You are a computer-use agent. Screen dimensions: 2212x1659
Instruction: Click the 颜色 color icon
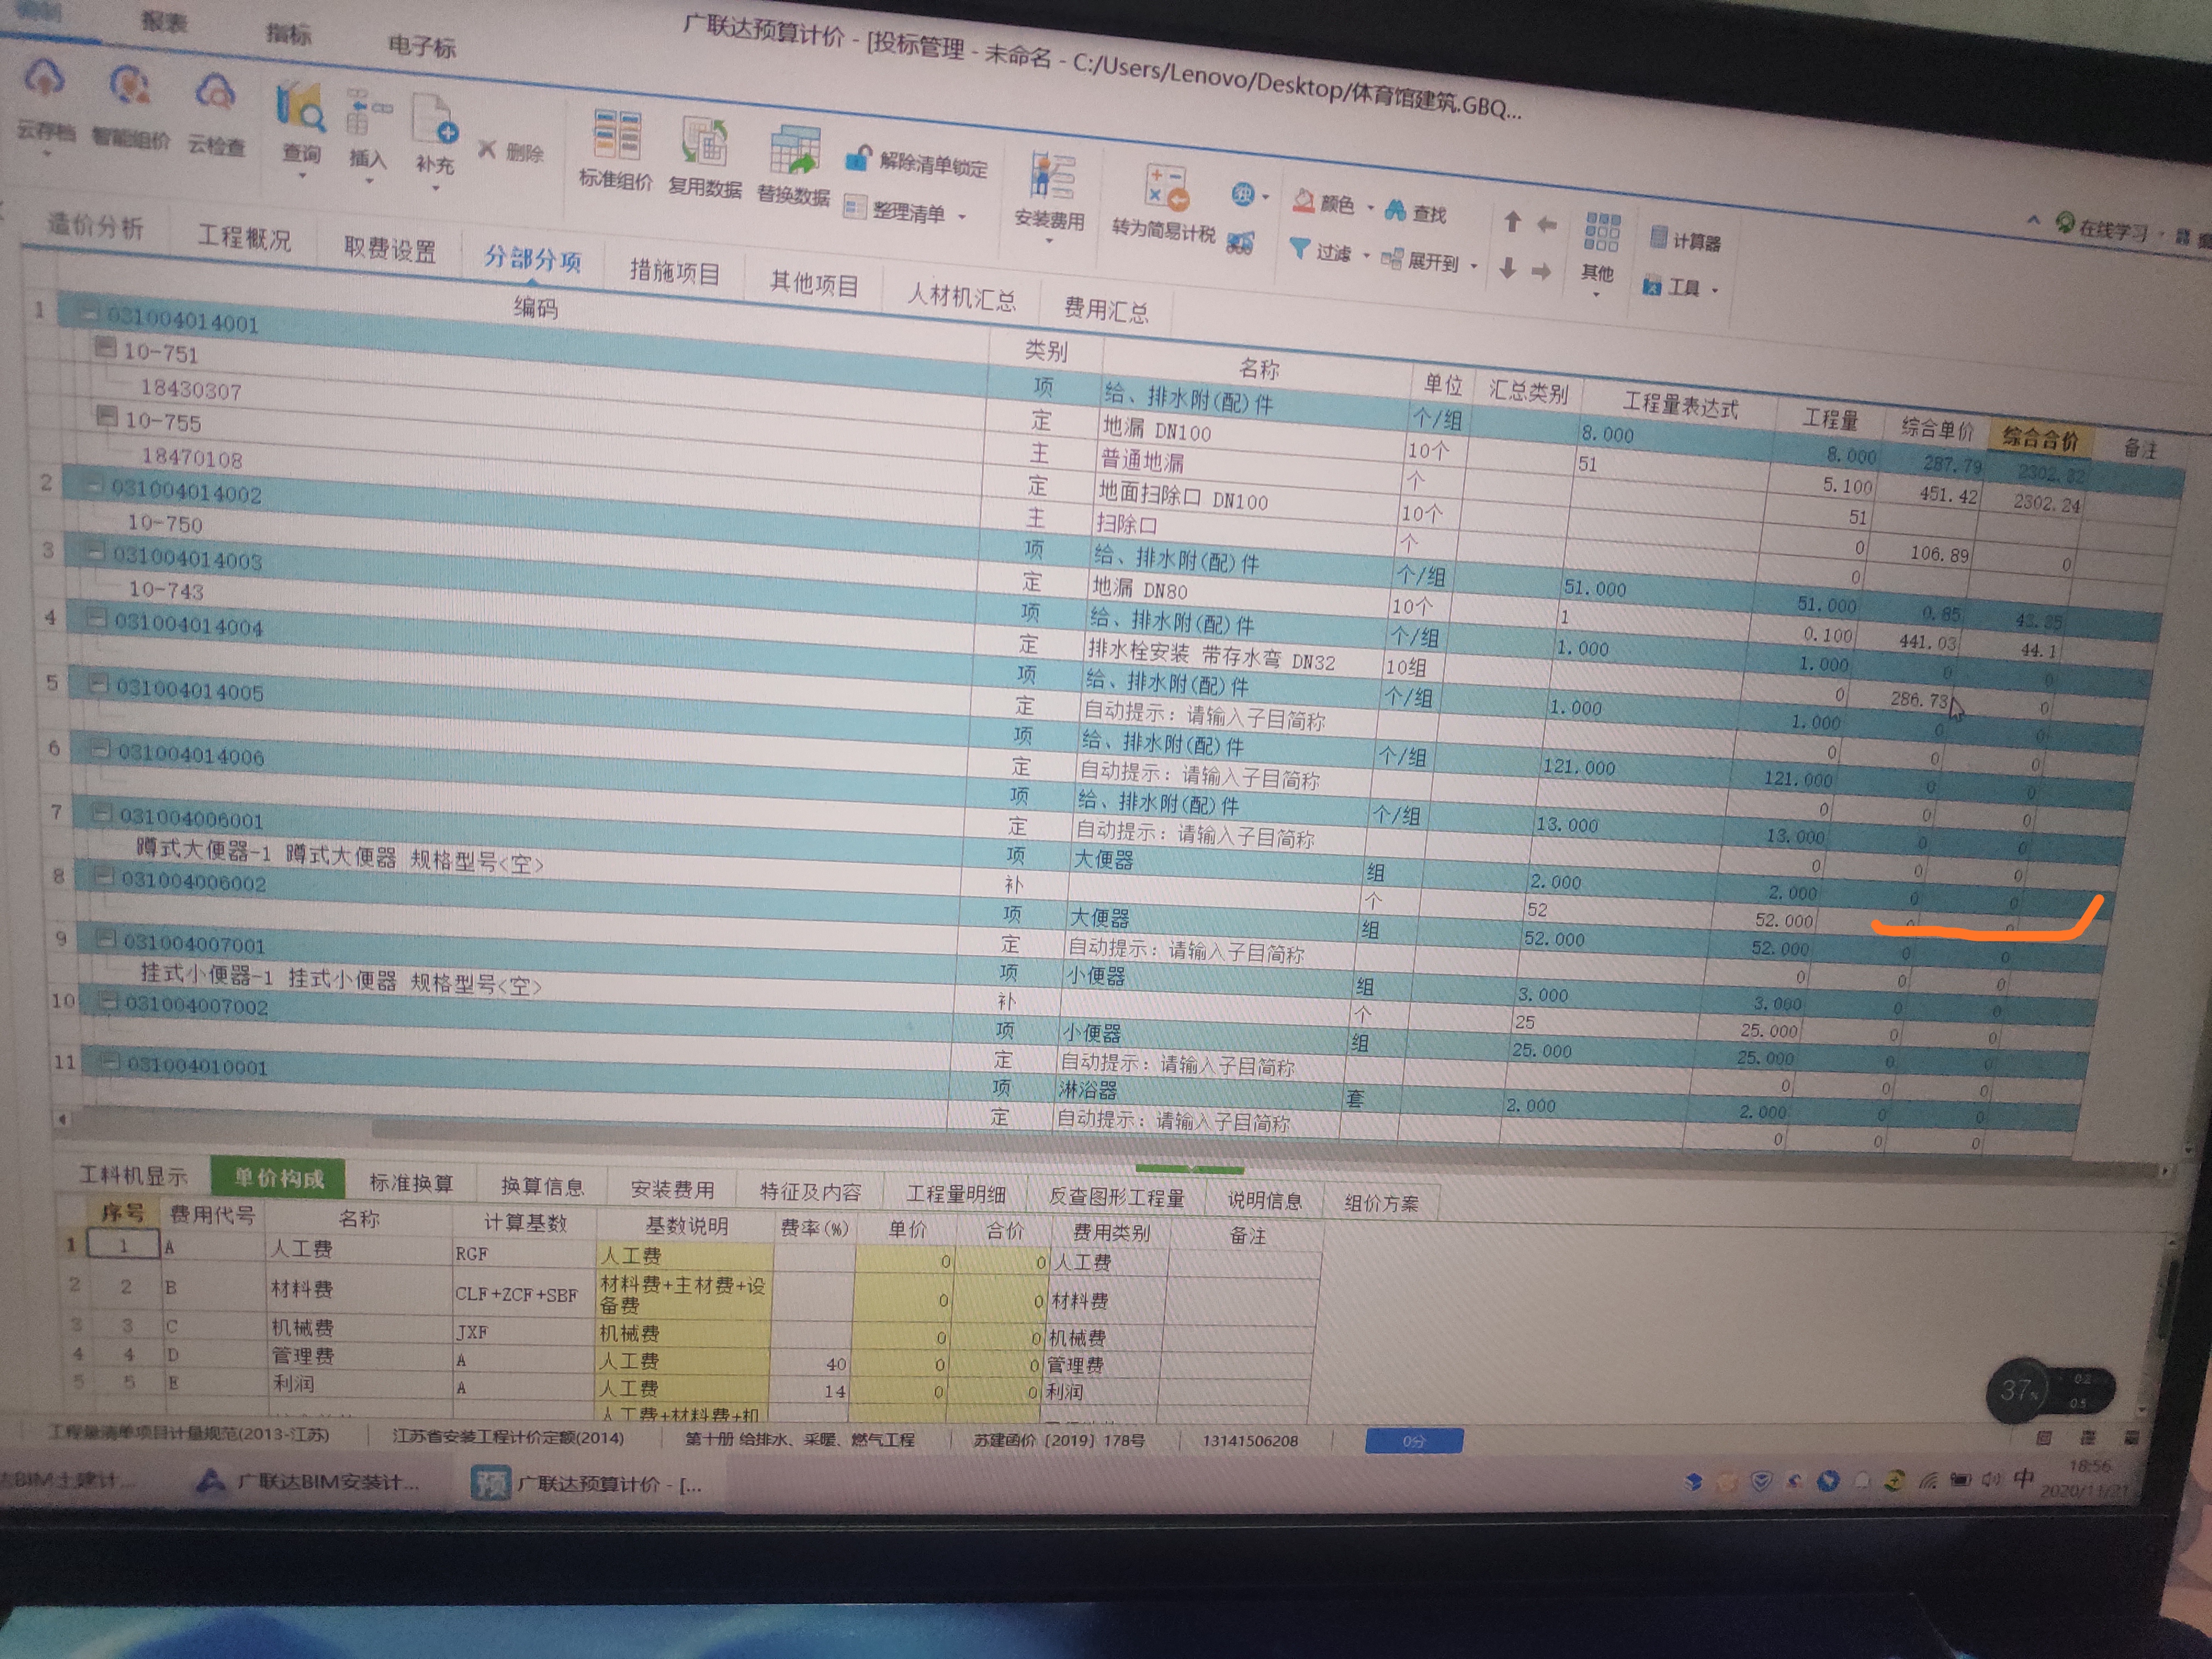[1303, 201]
